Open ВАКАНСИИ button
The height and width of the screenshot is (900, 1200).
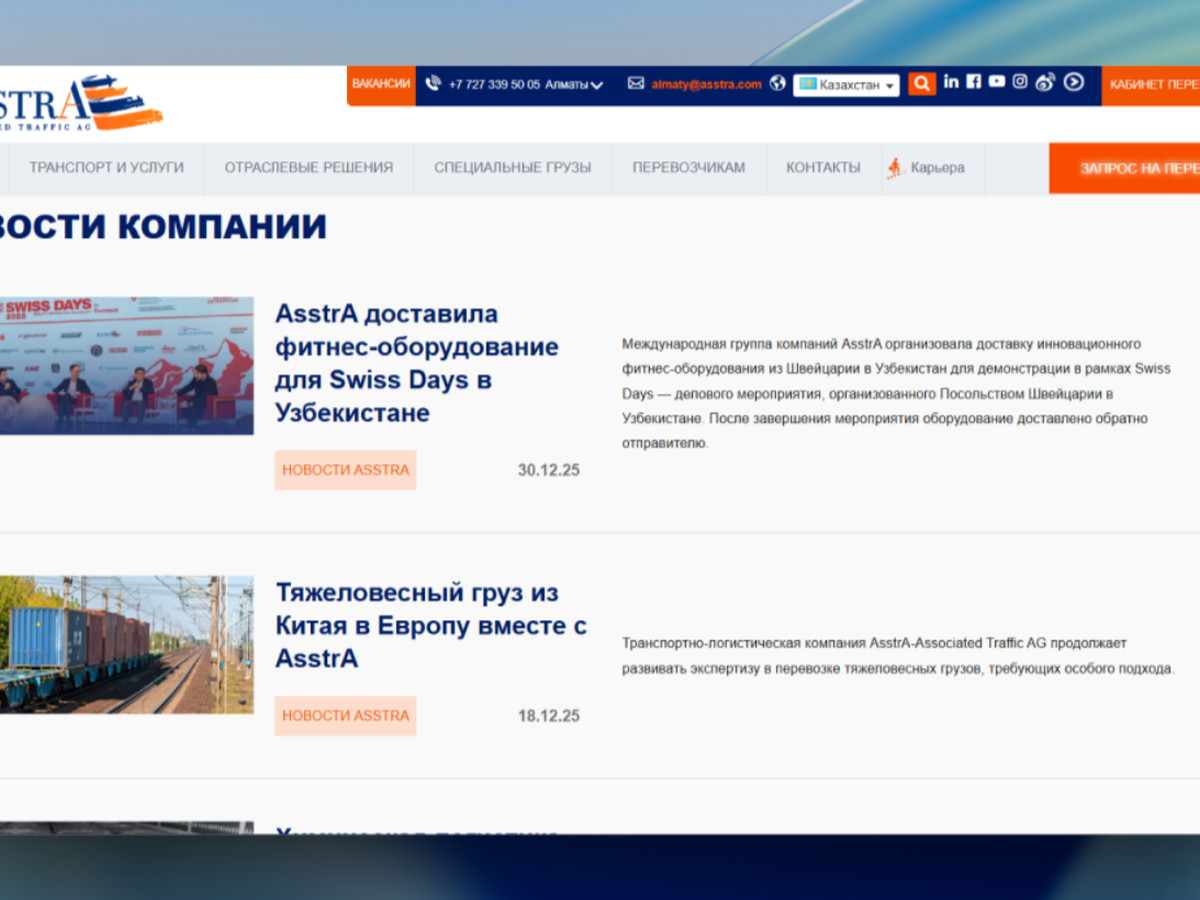[x=381, y=85]
